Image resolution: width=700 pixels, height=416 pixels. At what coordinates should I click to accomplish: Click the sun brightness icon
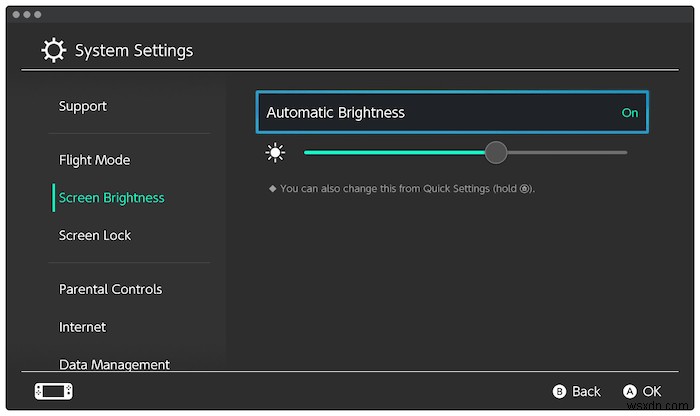pyautogui.click(x=275, y=152)
